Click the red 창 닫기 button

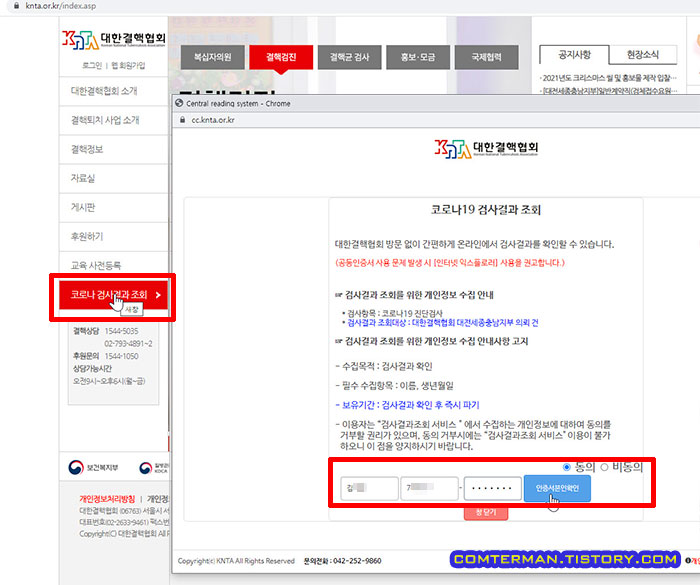[486, 513]
